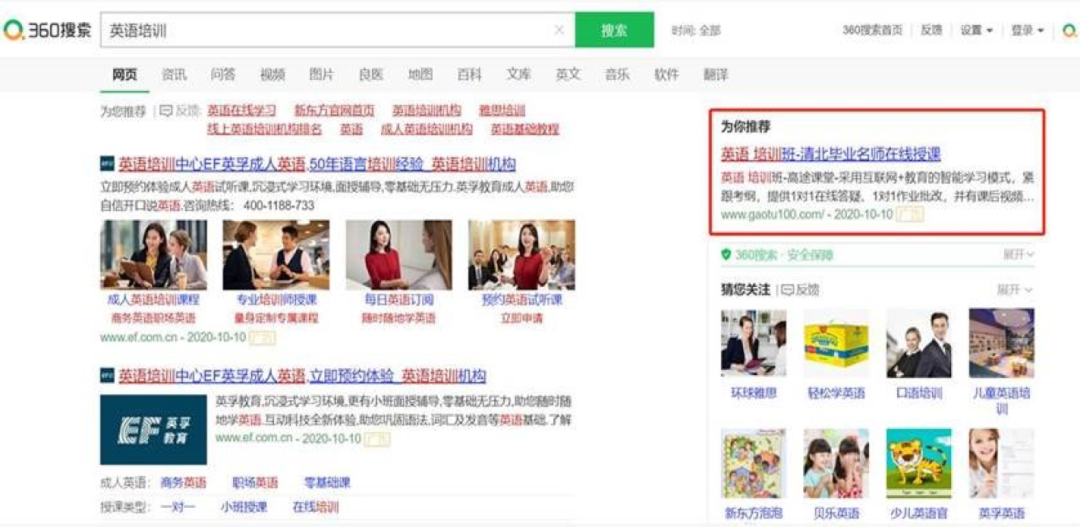1080x527 pixels.
Task: Click the 在线培训 link
Action: [x=315, y=508]
